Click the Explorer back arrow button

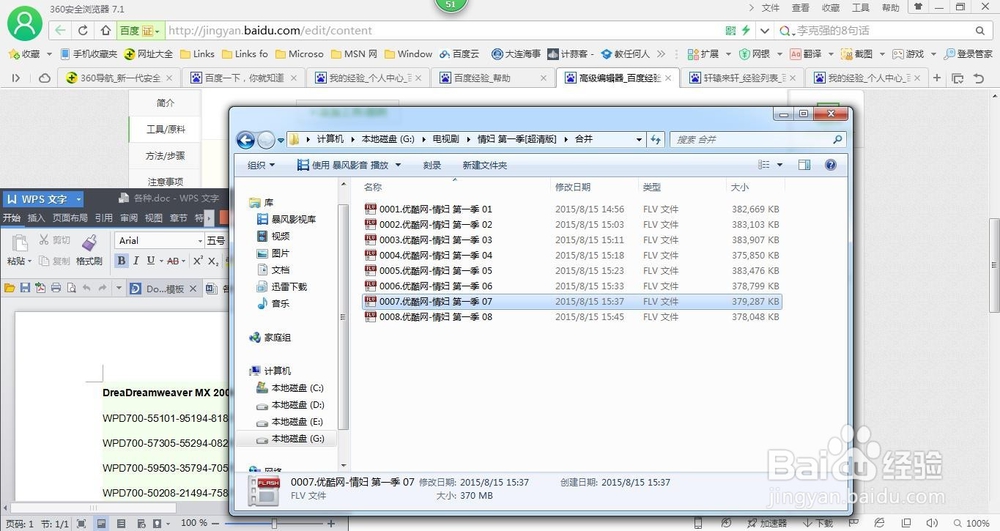[246, 140]
